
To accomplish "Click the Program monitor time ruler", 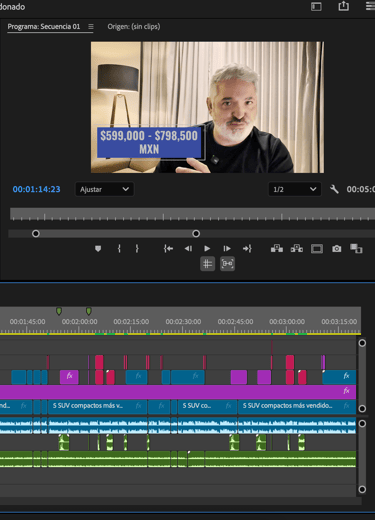I will 192,214.
